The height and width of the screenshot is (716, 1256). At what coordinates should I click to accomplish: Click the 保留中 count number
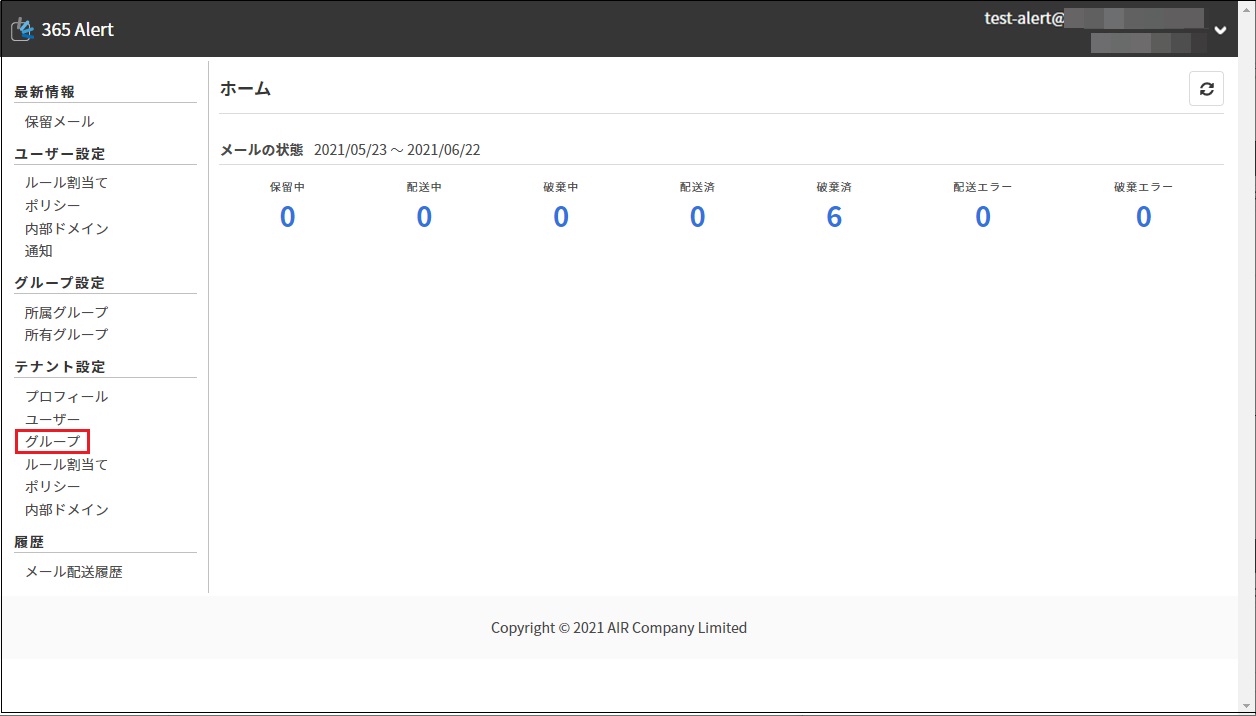click(287, 217)
